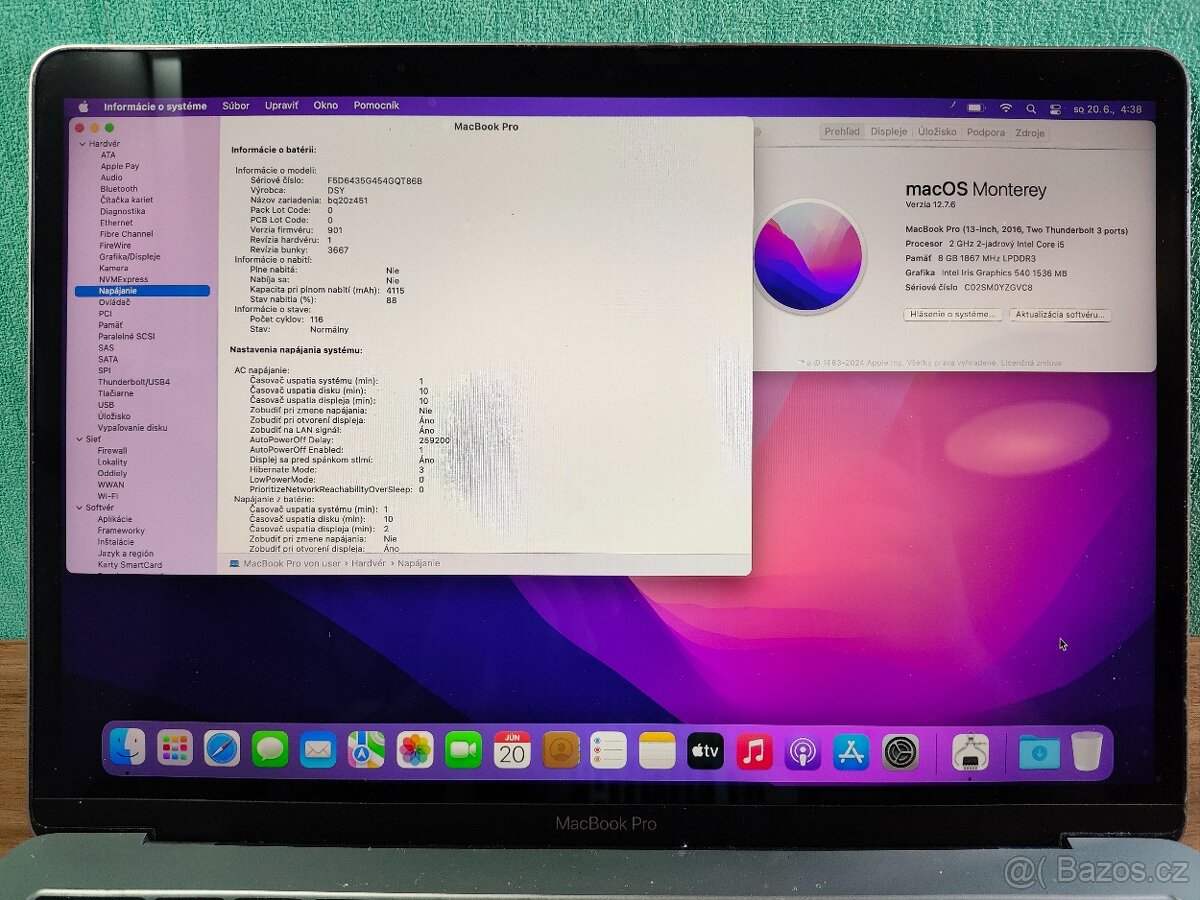1200x900 pixels.
Task: Select Grafika/Displeje in the sidebar
Action: pos(129,257)
